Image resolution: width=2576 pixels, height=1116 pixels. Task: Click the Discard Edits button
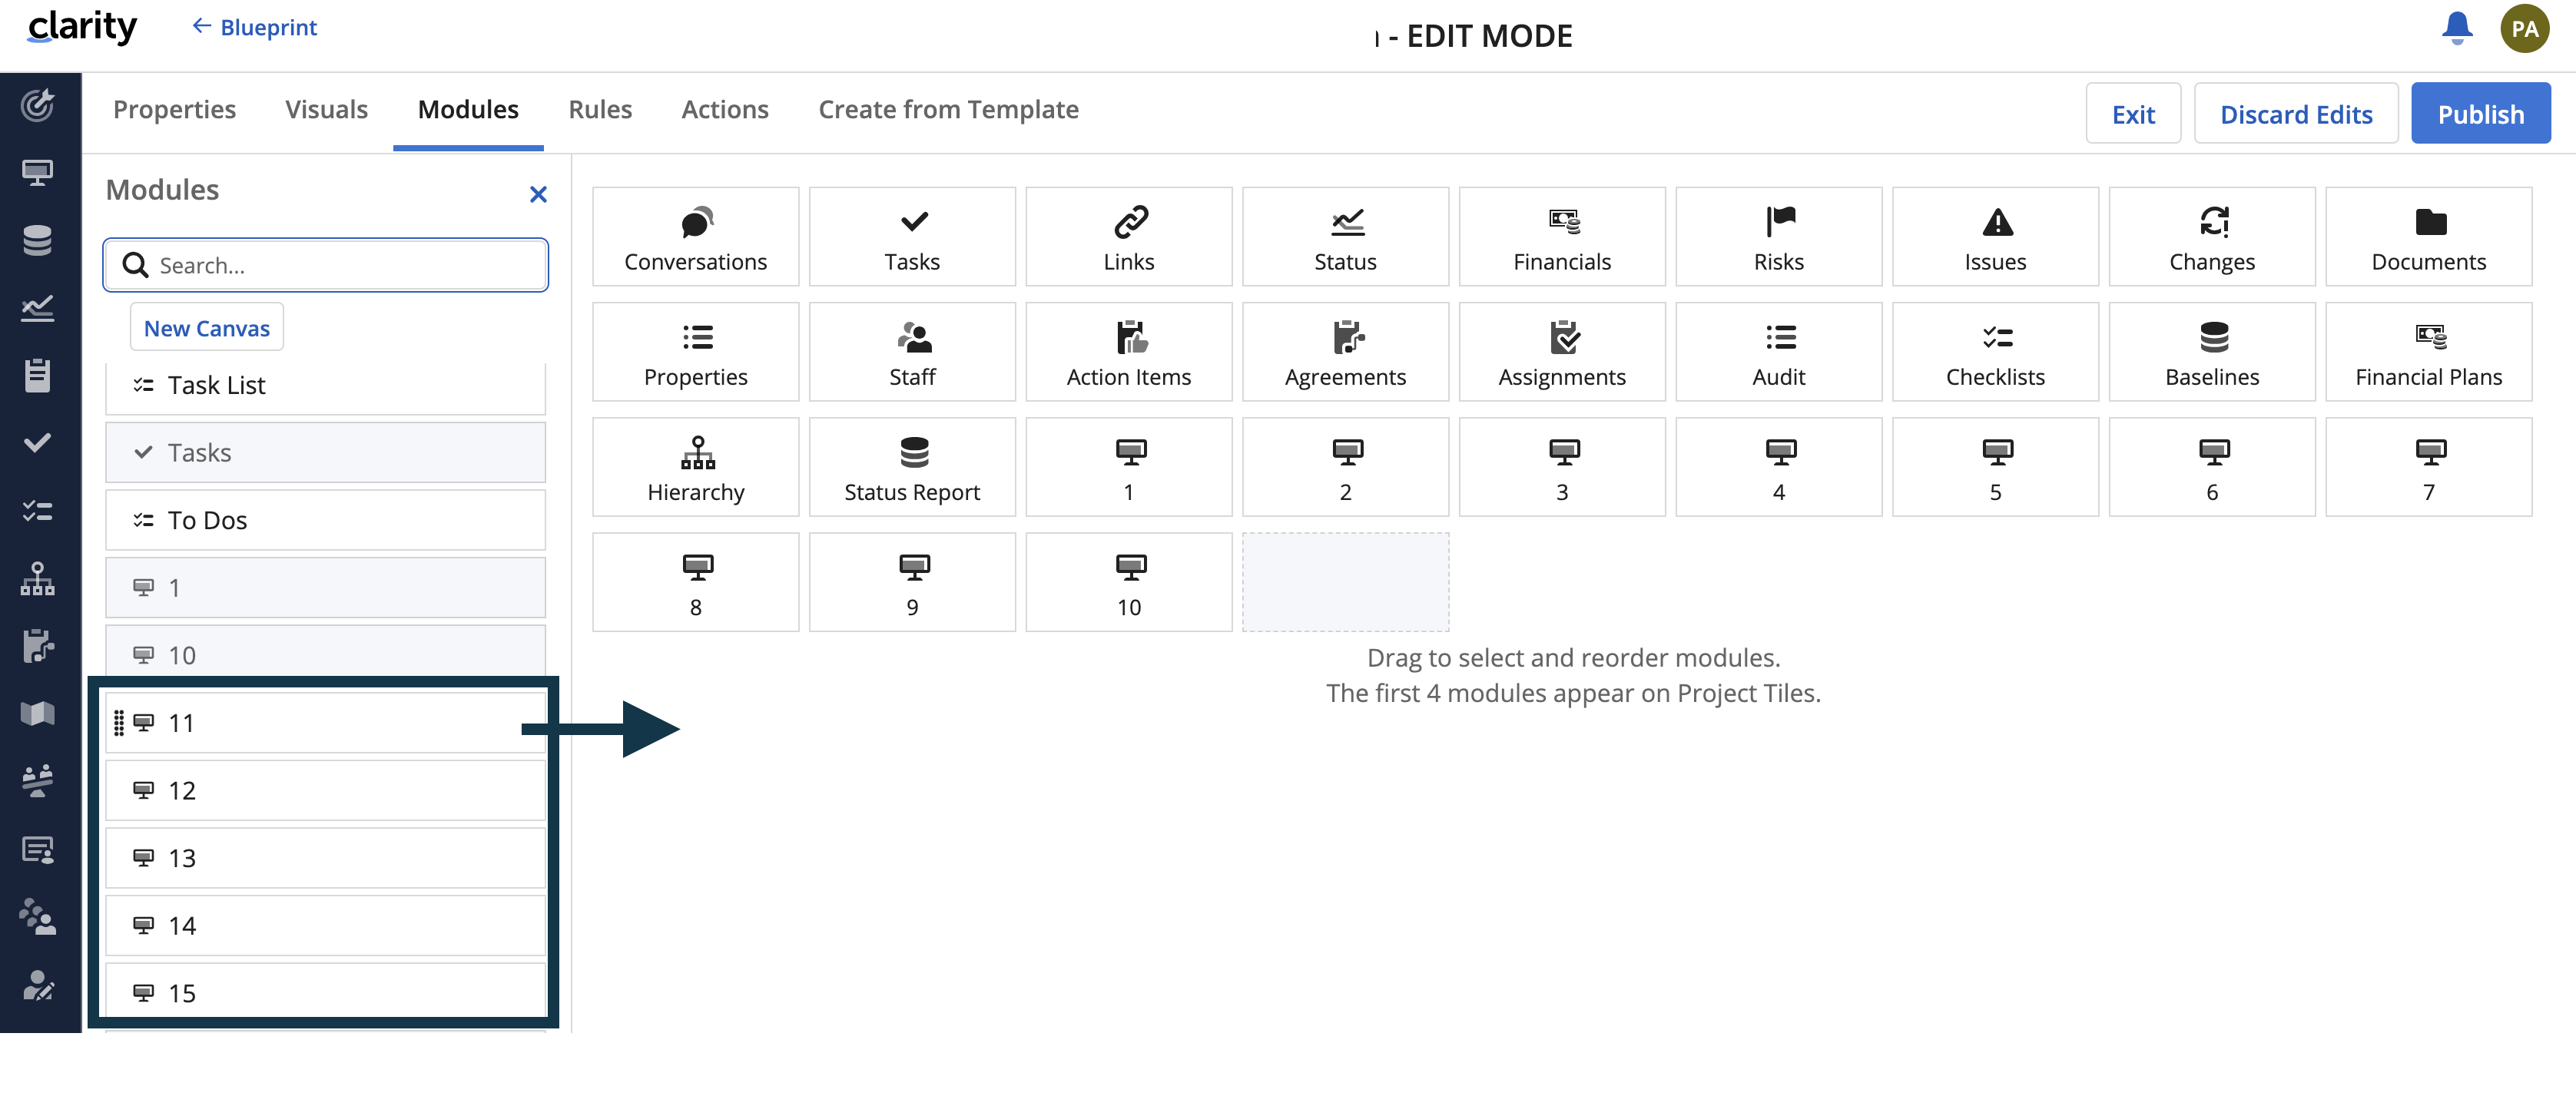click(2295, 114)
